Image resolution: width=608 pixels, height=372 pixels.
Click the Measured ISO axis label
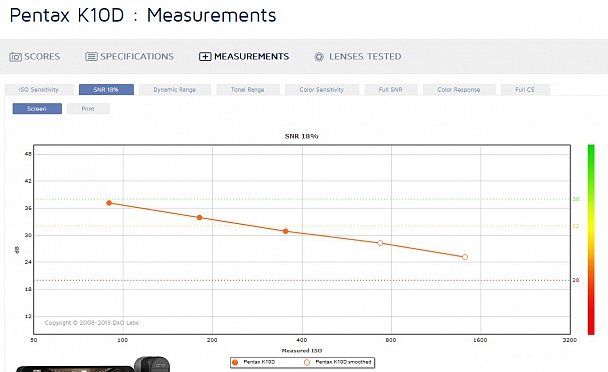[302, 351]
